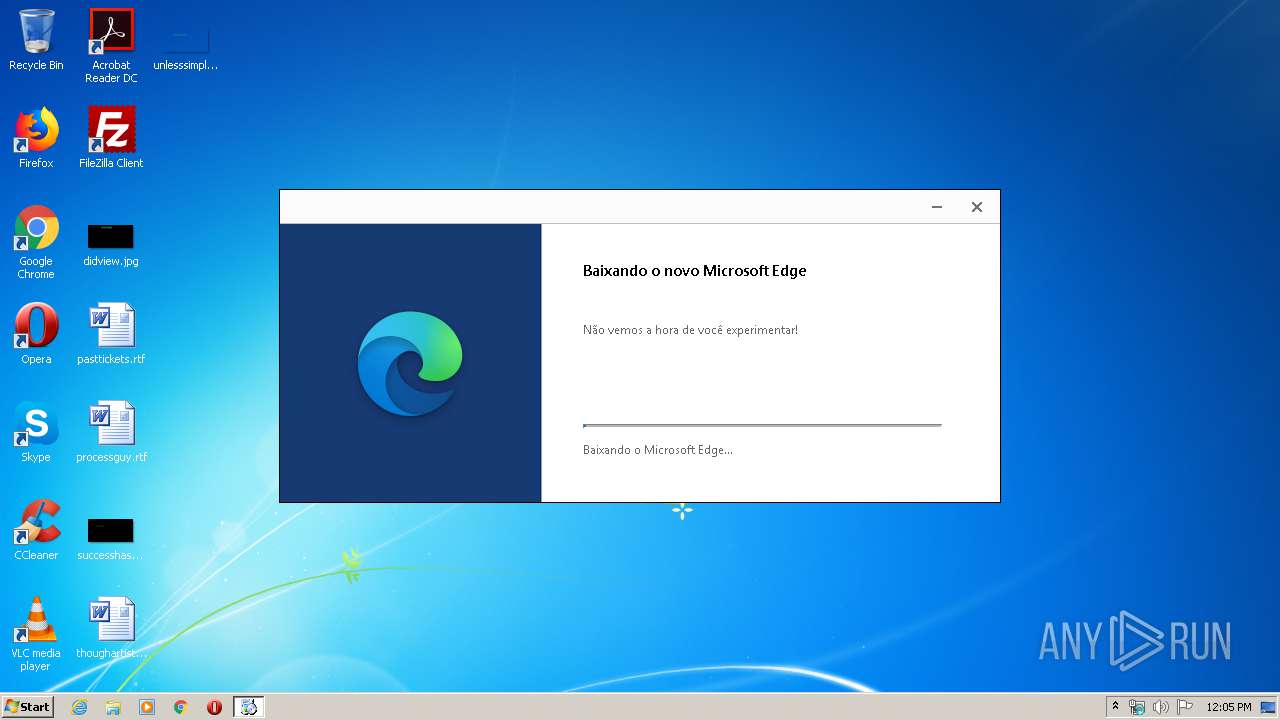The image size is (1280, 720).
Task: Open the Start menu
Action: point(28,707)
